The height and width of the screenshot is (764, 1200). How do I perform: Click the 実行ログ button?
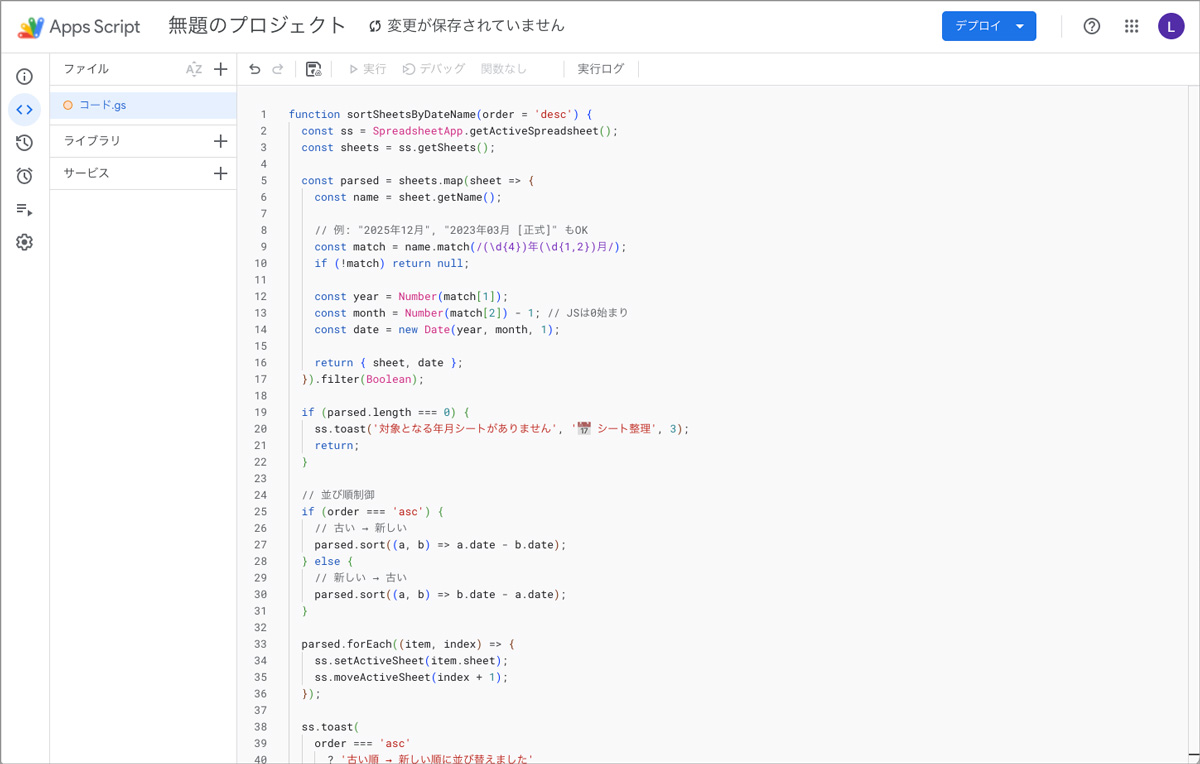(600, 69)
